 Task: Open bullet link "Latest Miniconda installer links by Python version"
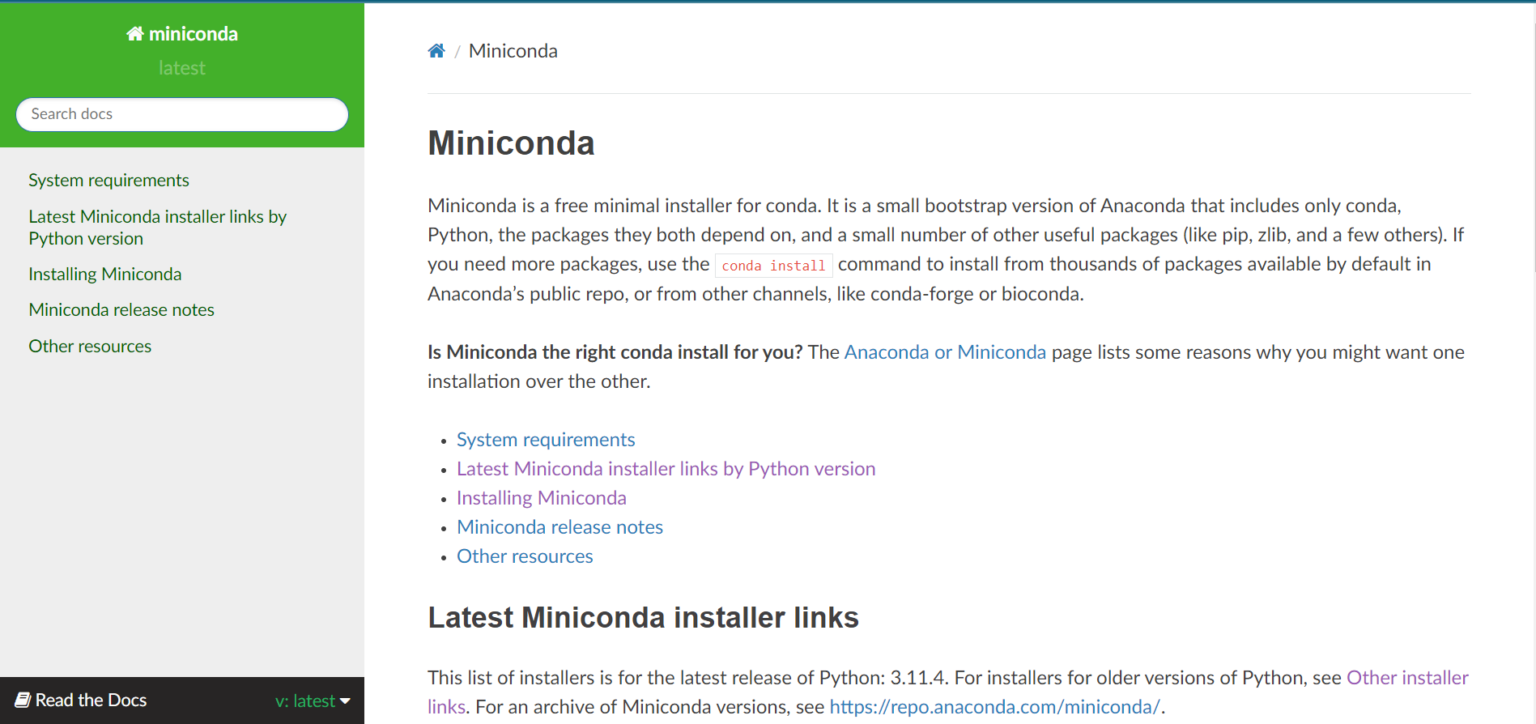tap(665, 468)
